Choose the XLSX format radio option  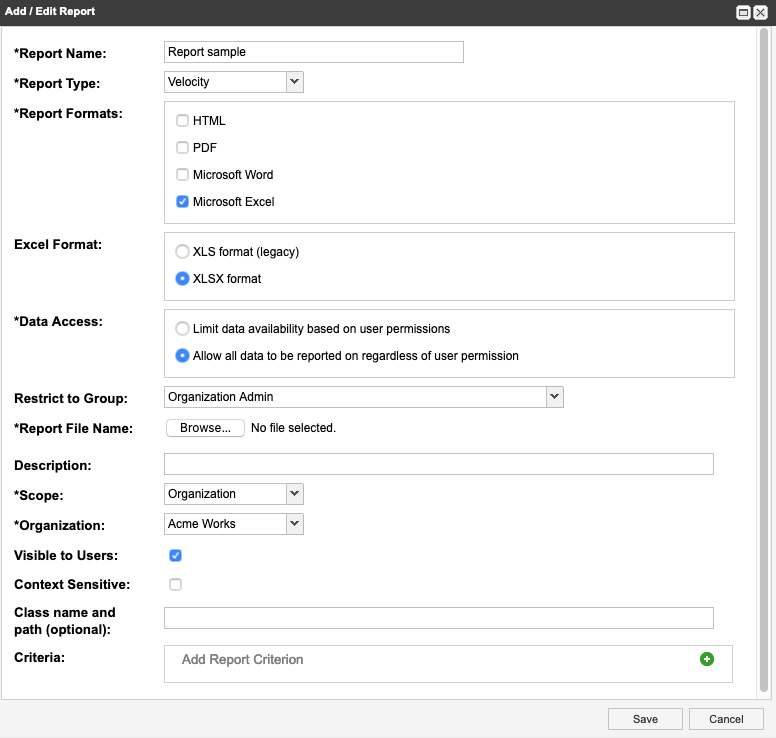[x=182, y=279]
